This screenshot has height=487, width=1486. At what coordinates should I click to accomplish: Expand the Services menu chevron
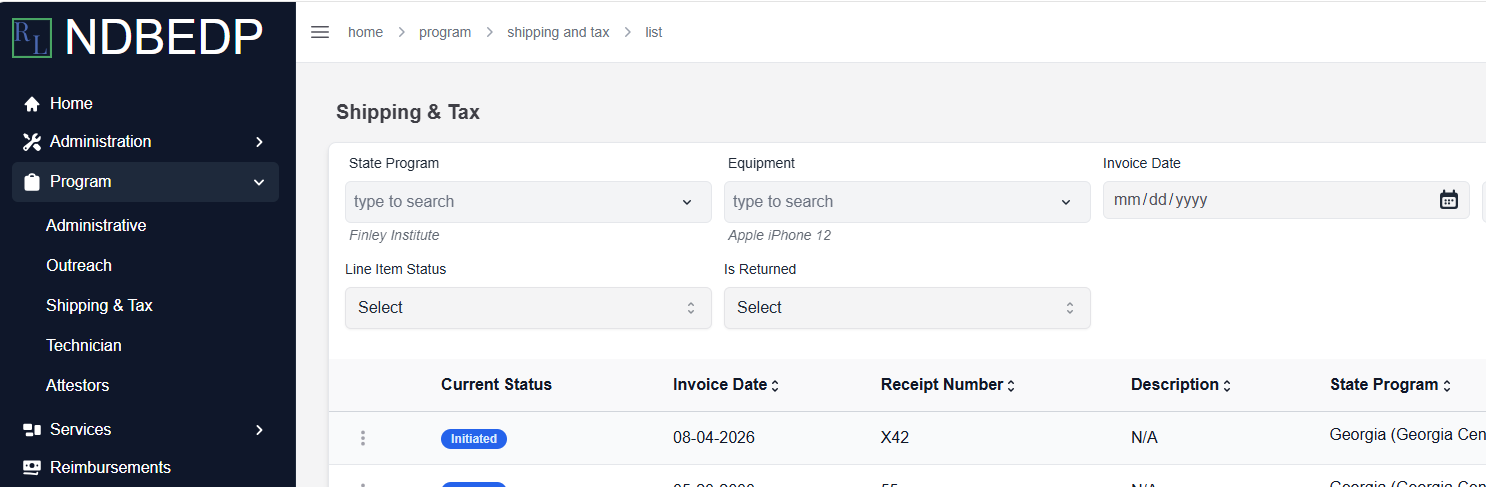(259, 430)
